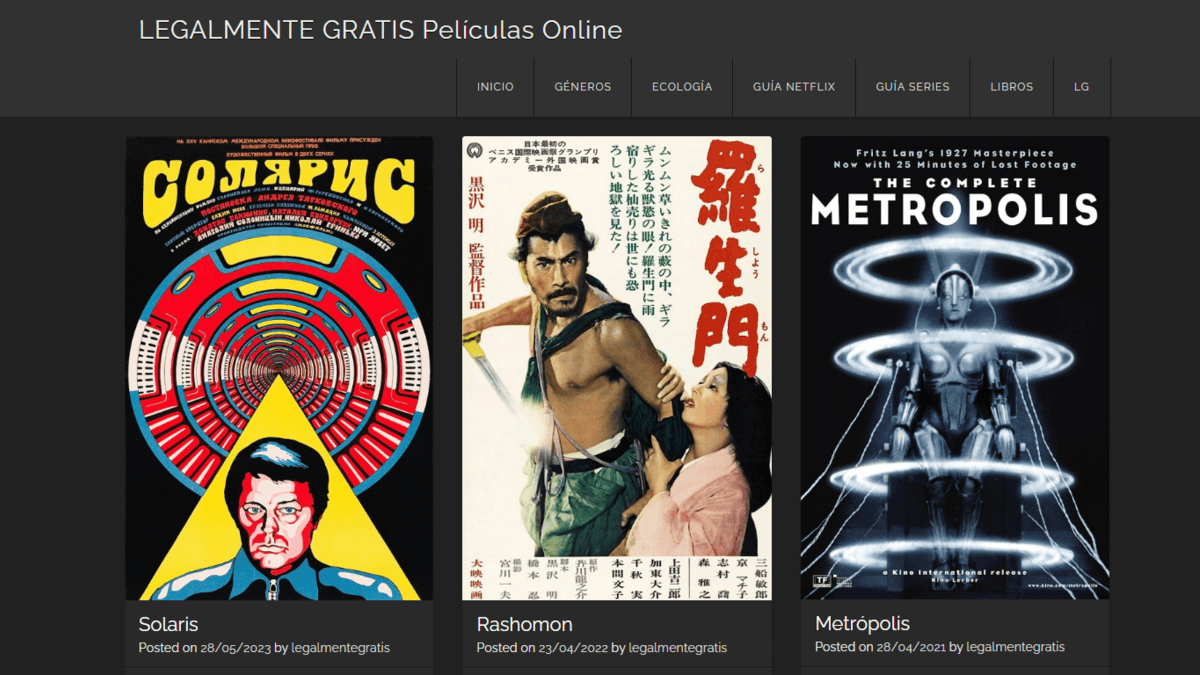This screenshot has width=1200, height=675.
Task: Open the INICIO menu item
Action: click(x=495, y=87)
